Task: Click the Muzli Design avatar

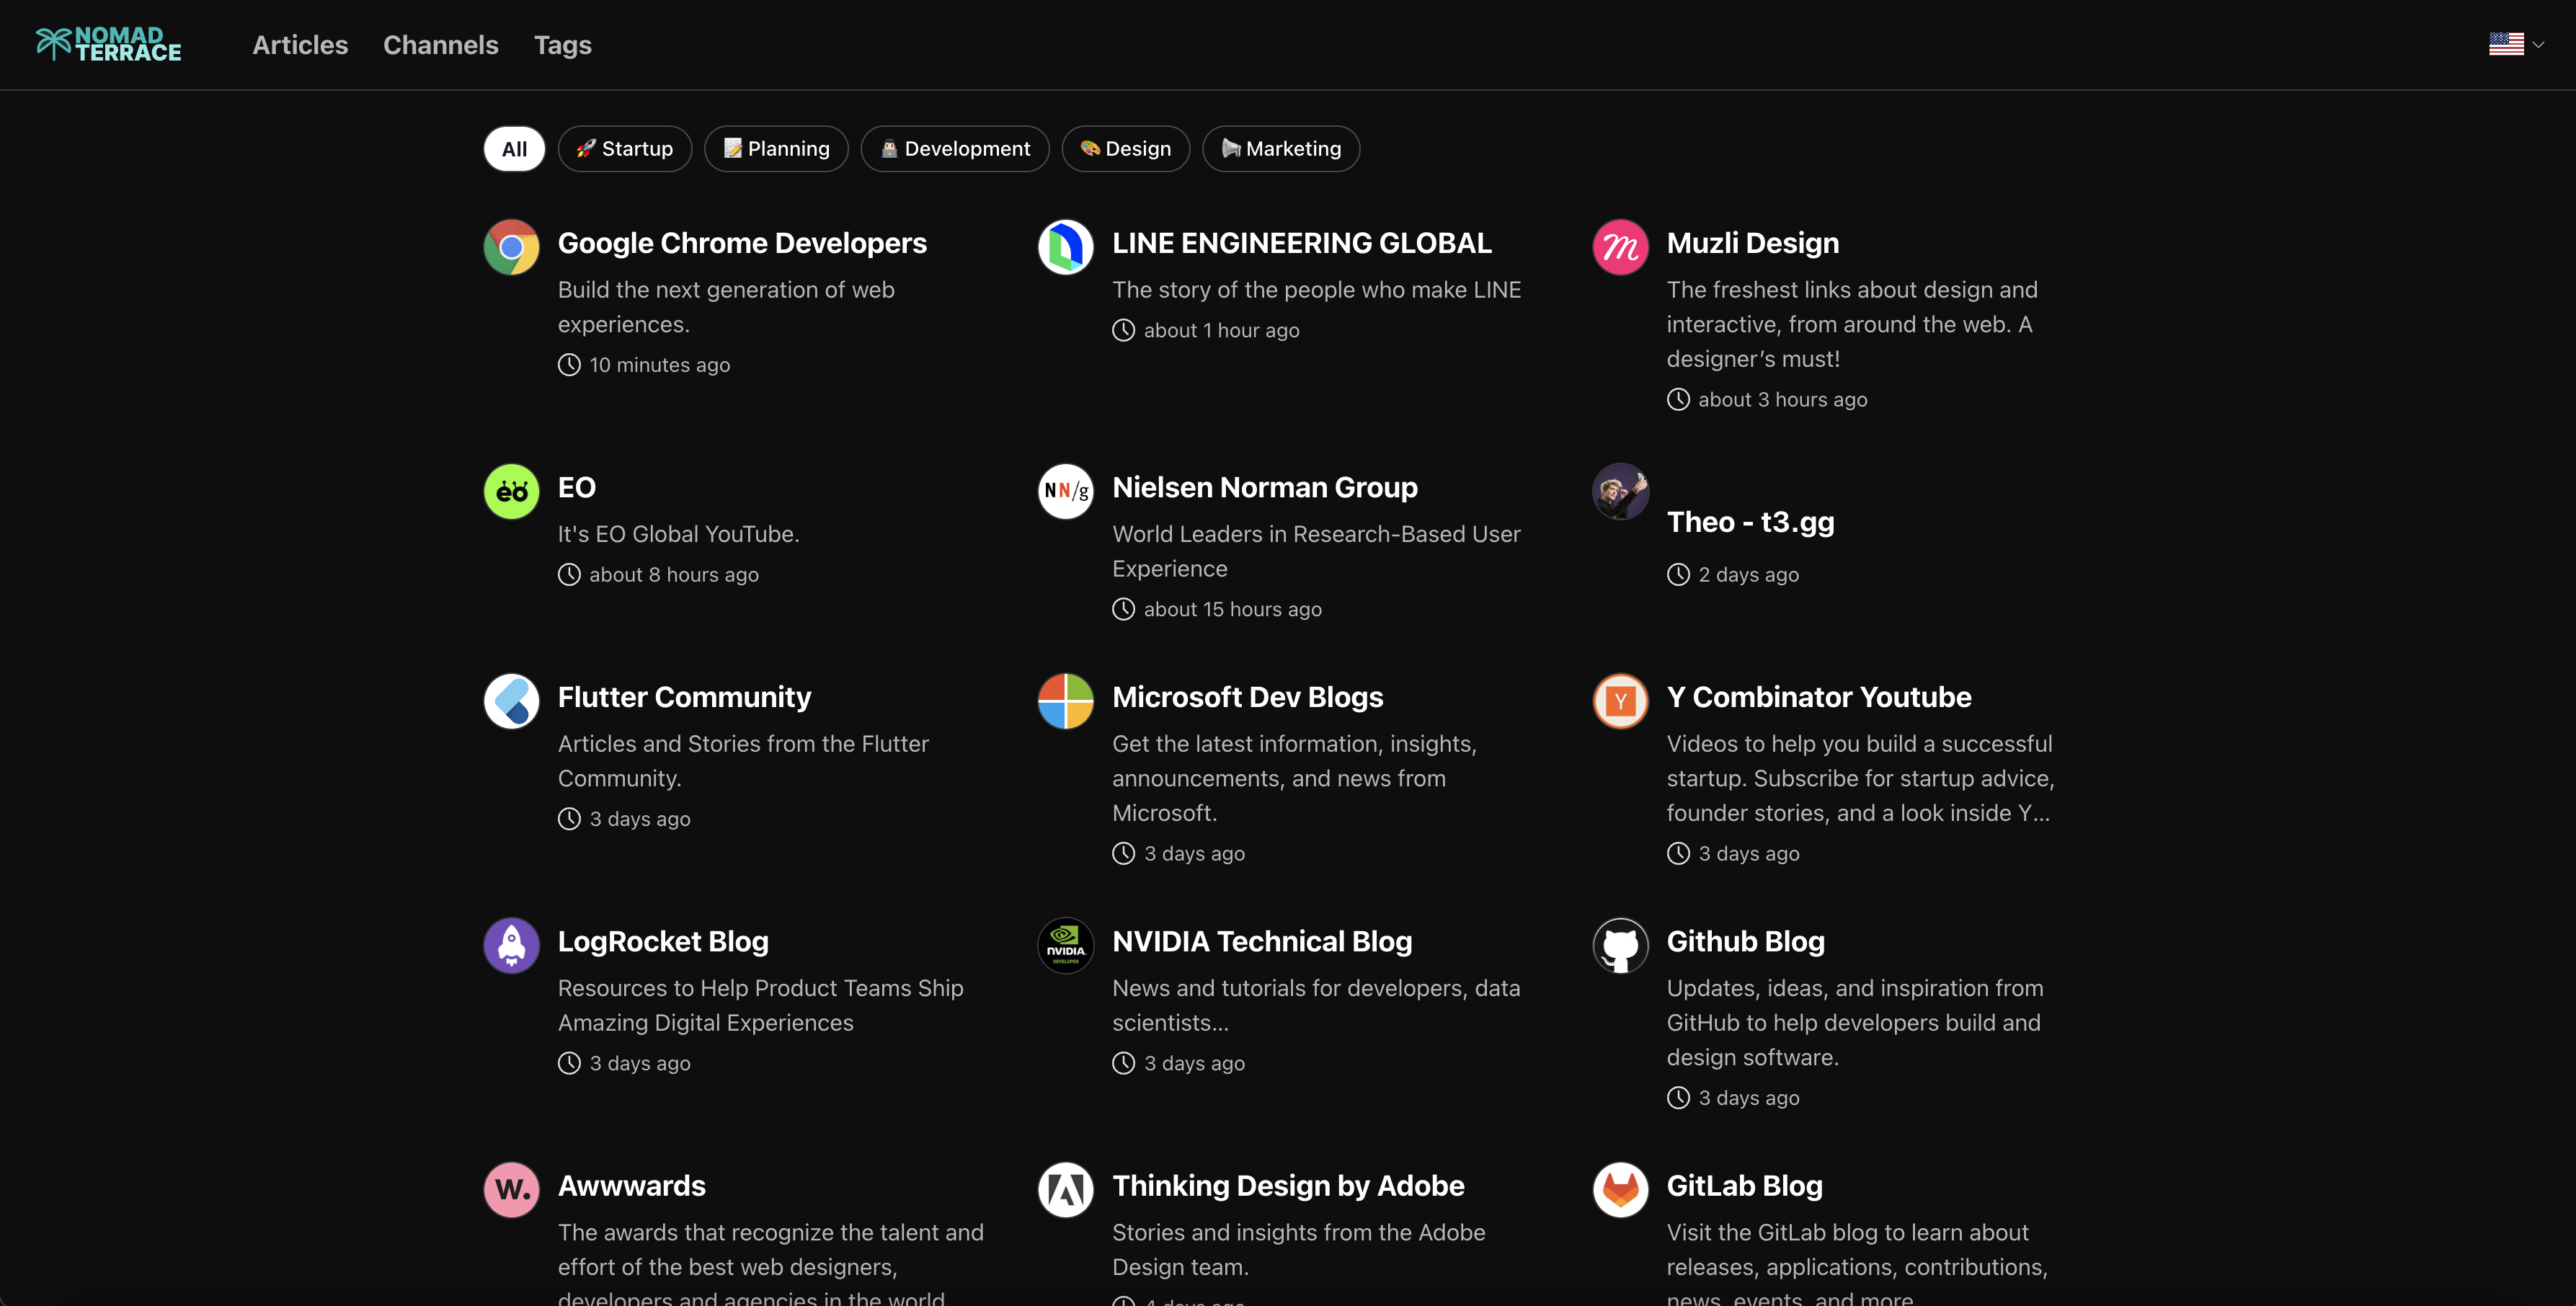Action: pos(1620,247)
